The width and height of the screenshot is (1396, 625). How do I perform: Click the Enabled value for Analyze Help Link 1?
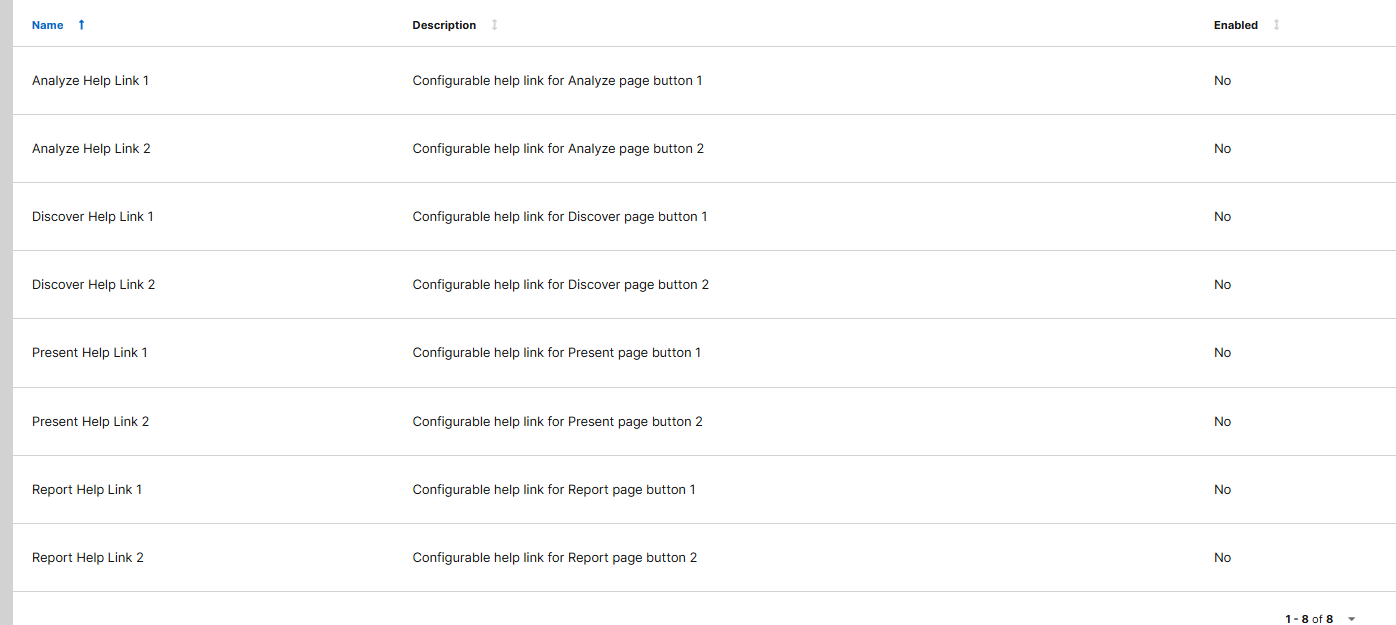pos(1222,80)
